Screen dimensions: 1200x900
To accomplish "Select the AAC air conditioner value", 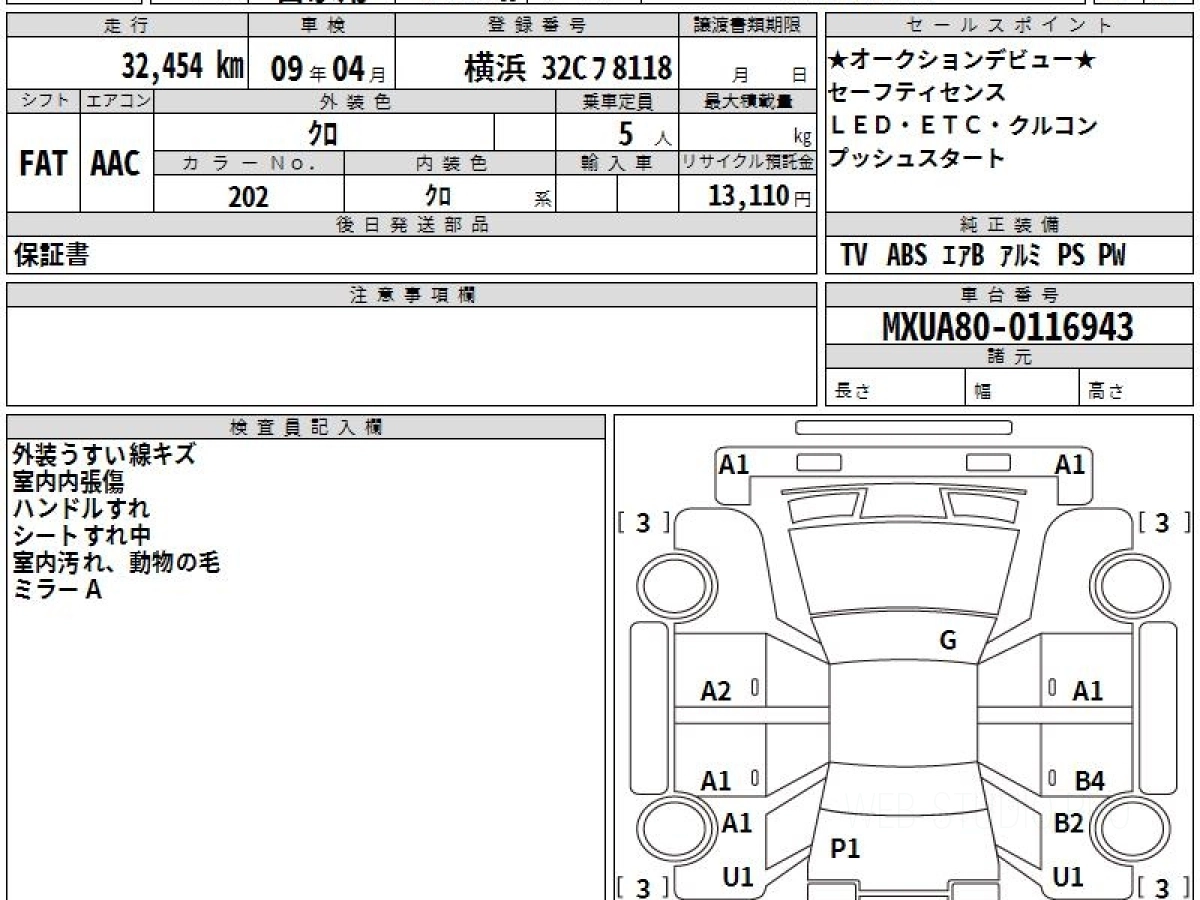I will [116, 164].
